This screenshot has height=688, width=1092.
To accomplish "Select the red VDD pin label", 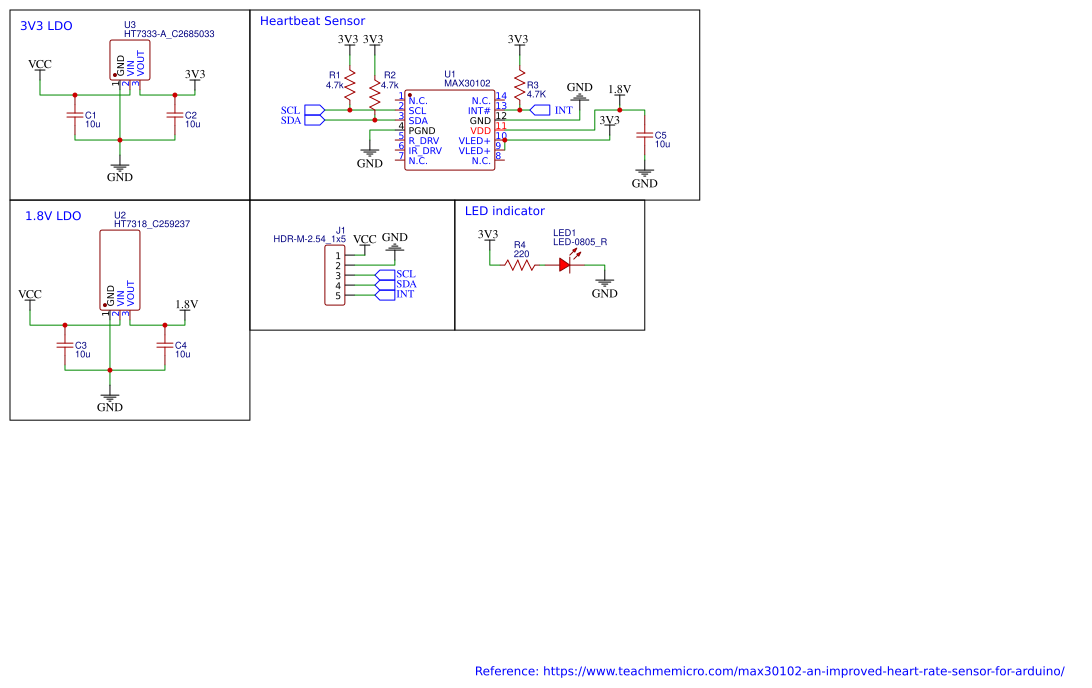I will (481, 131).
